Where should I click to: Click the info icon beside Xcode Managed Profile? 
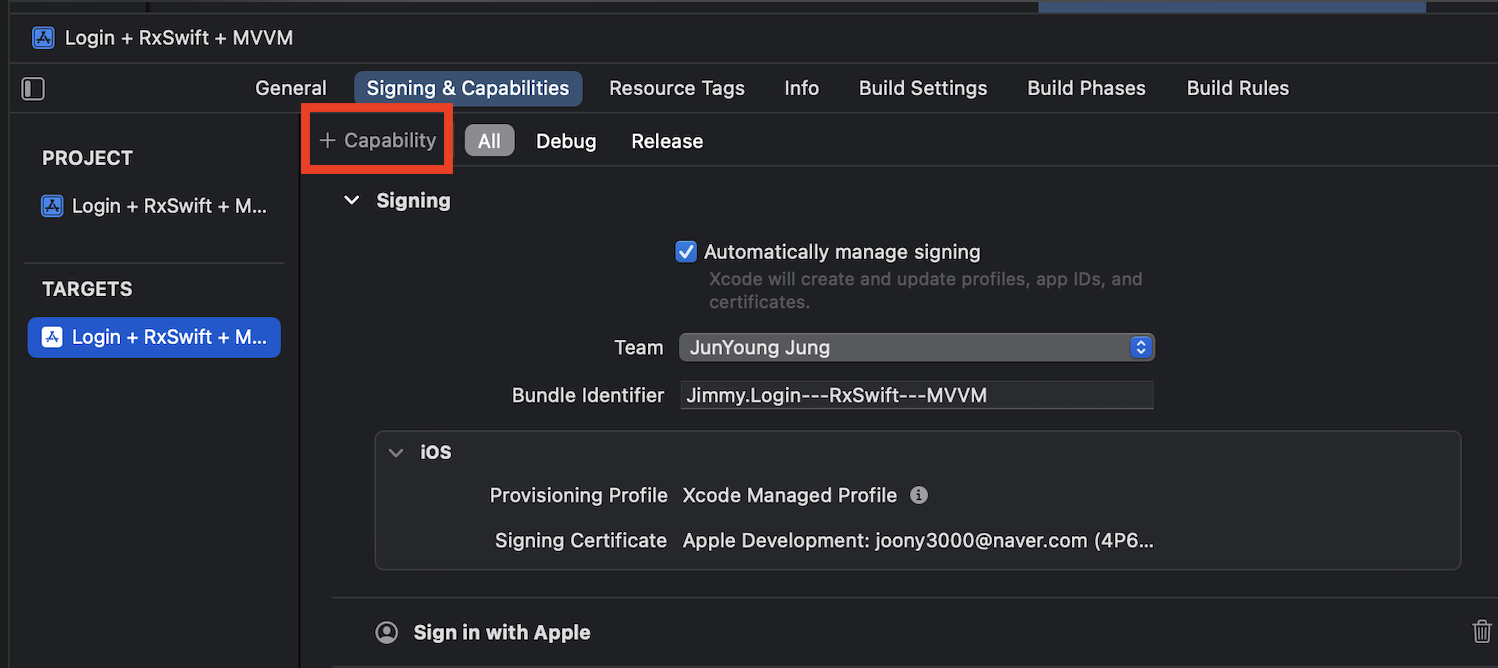(919, 495)
